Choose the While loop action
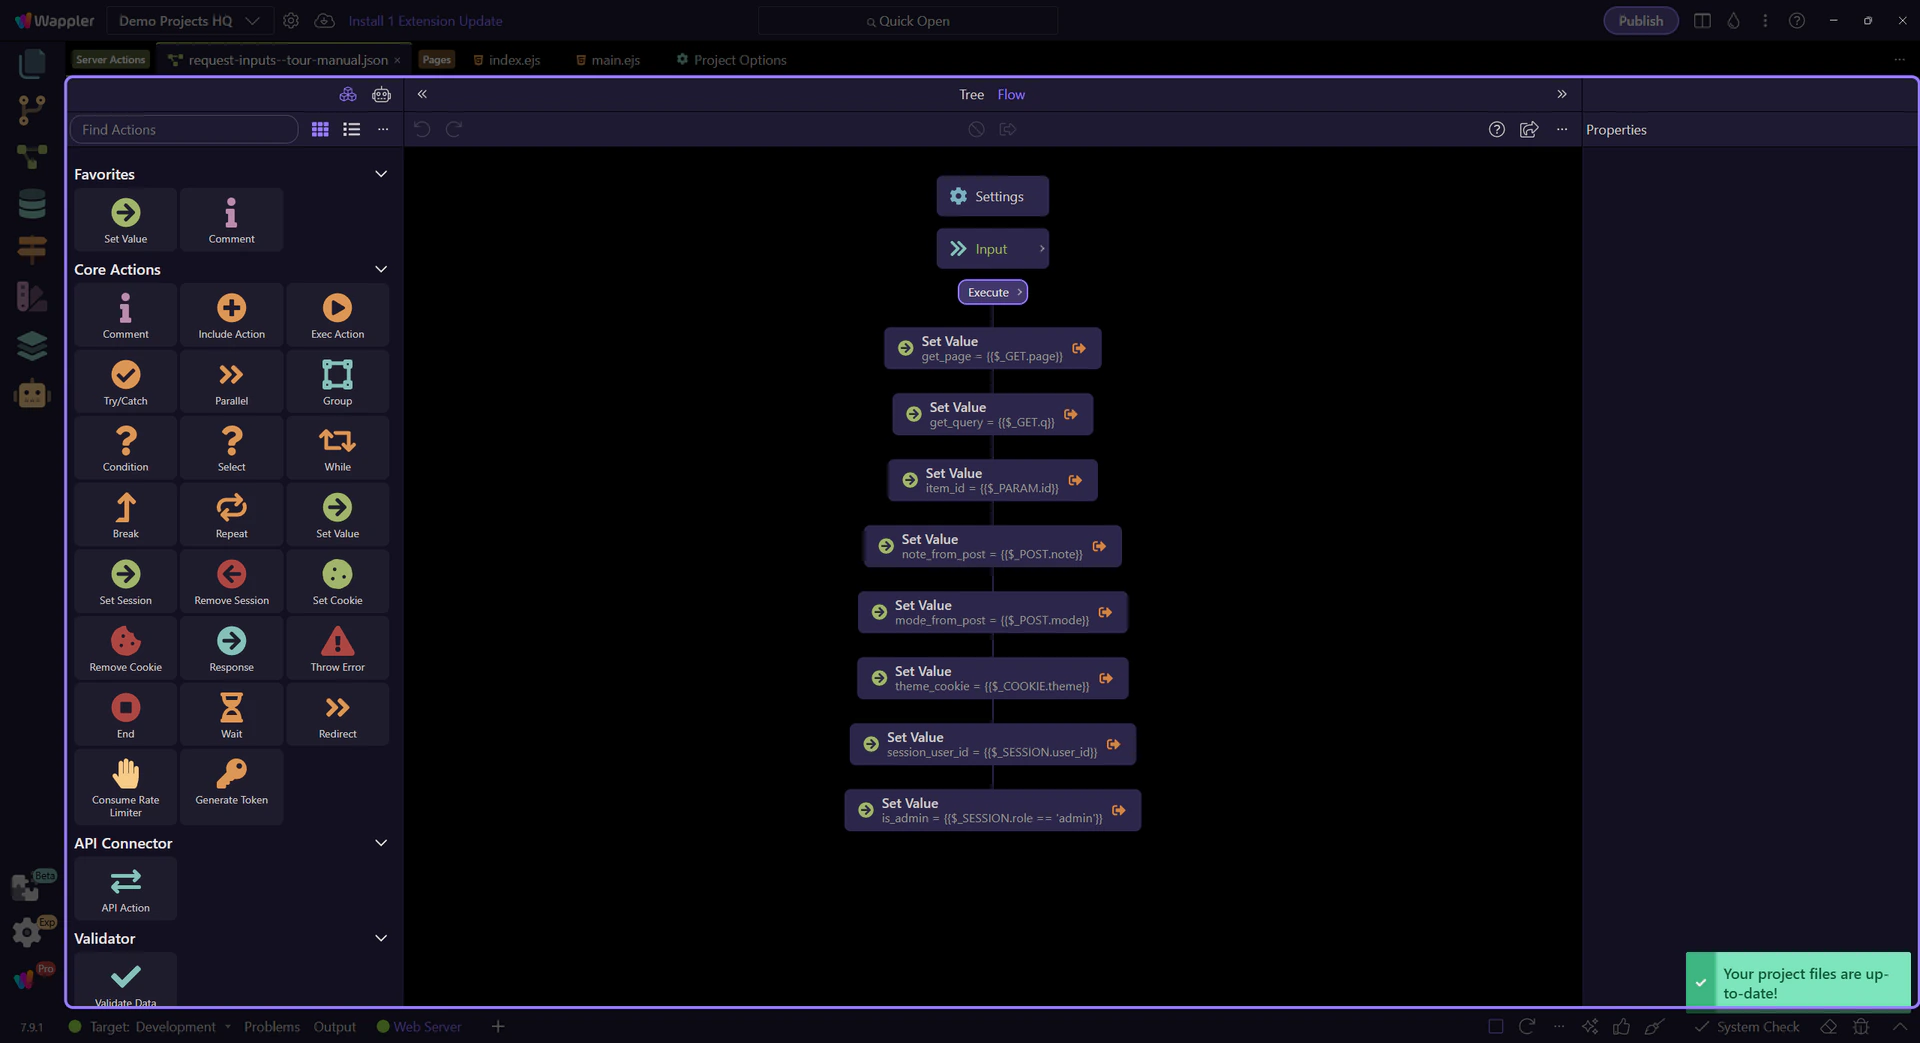The height and width of the screenshot is (1043, 1920). tap(337, 447)
